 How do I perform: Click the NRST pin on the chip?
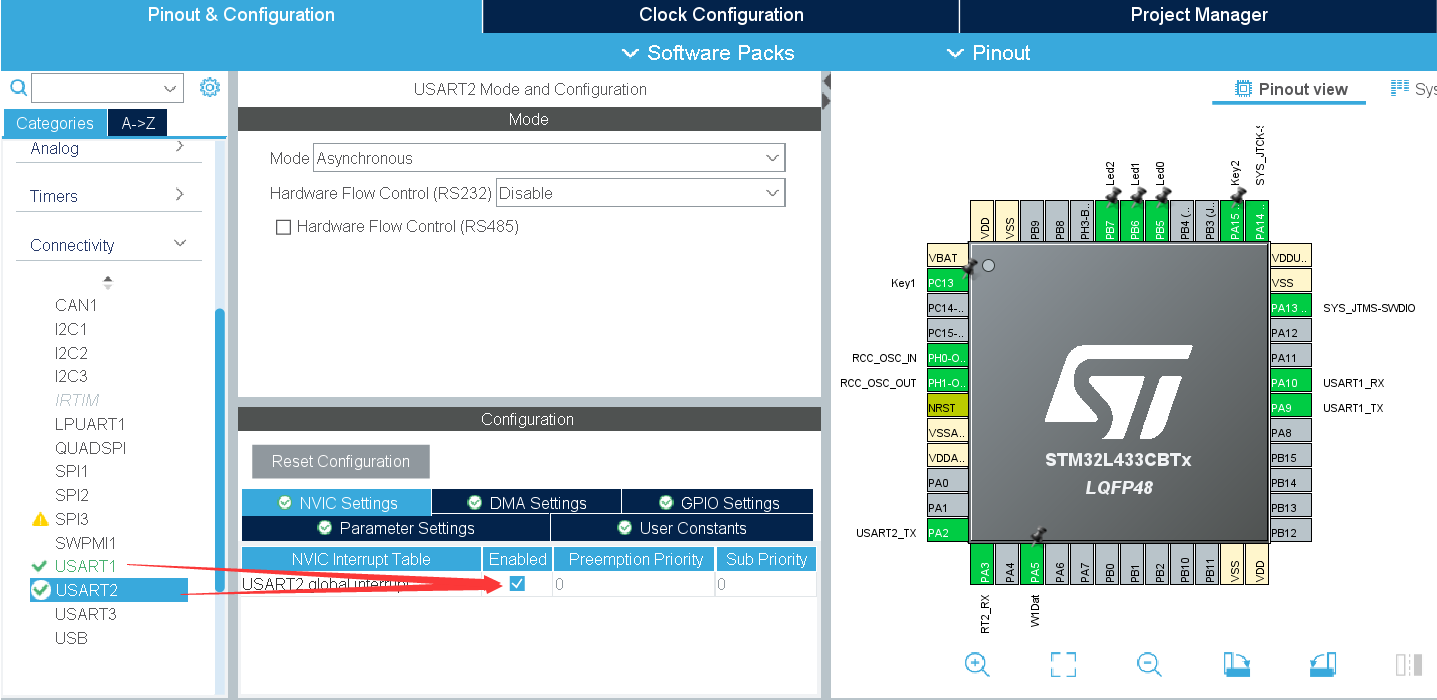coord(948,407)
